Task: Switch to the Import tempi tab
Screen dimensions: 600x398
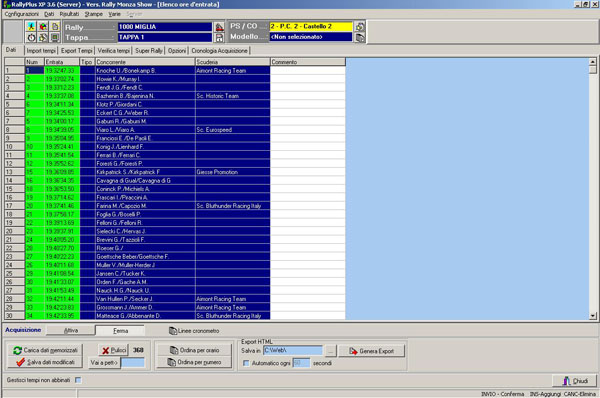Action: [41, 51]
